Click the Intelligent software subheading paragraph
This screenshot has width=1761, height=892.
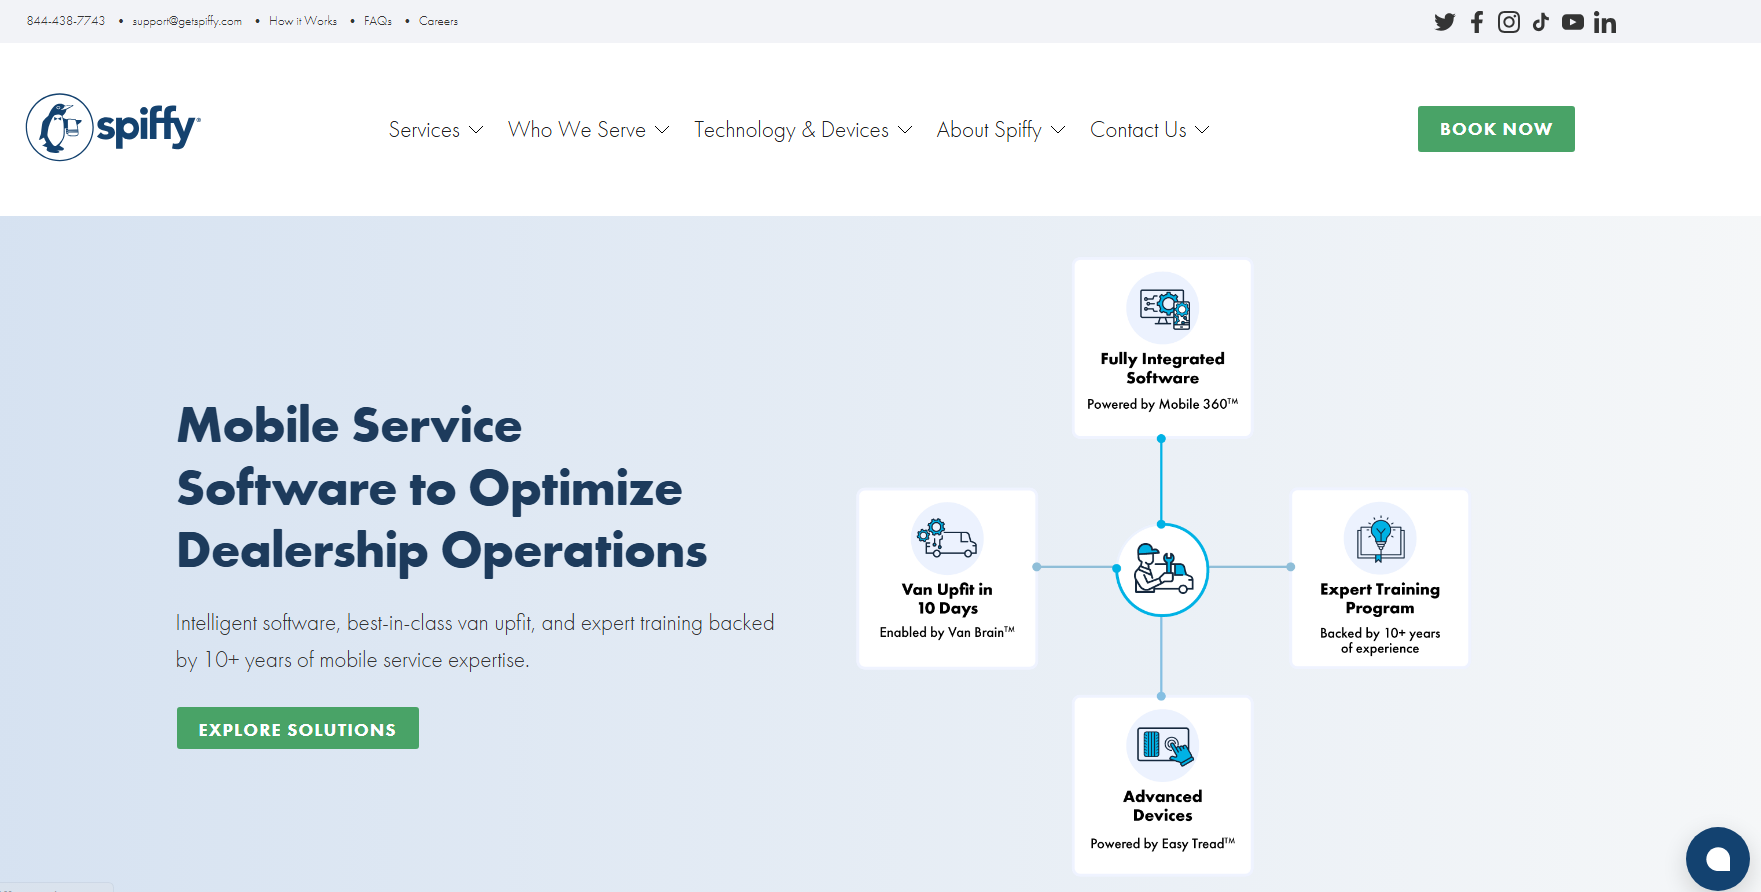coord(475,641)
